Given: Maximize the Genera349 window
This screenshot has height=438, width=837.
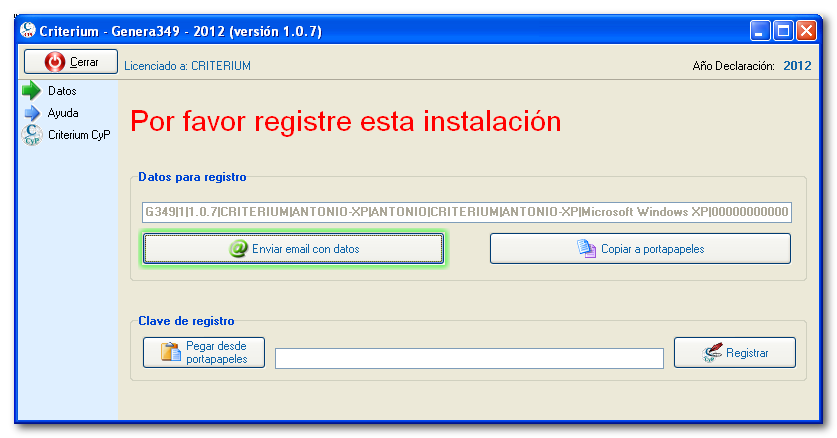Looking at the screenshot, I should coord(783,31).
